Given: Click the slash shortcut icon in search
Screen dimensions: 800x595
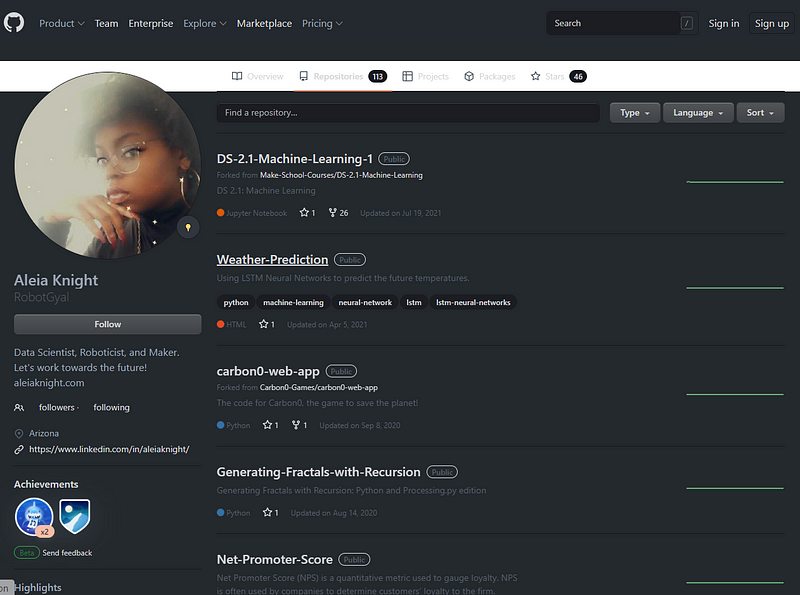Looking at the screenshot, I should (x=687, y=23).
